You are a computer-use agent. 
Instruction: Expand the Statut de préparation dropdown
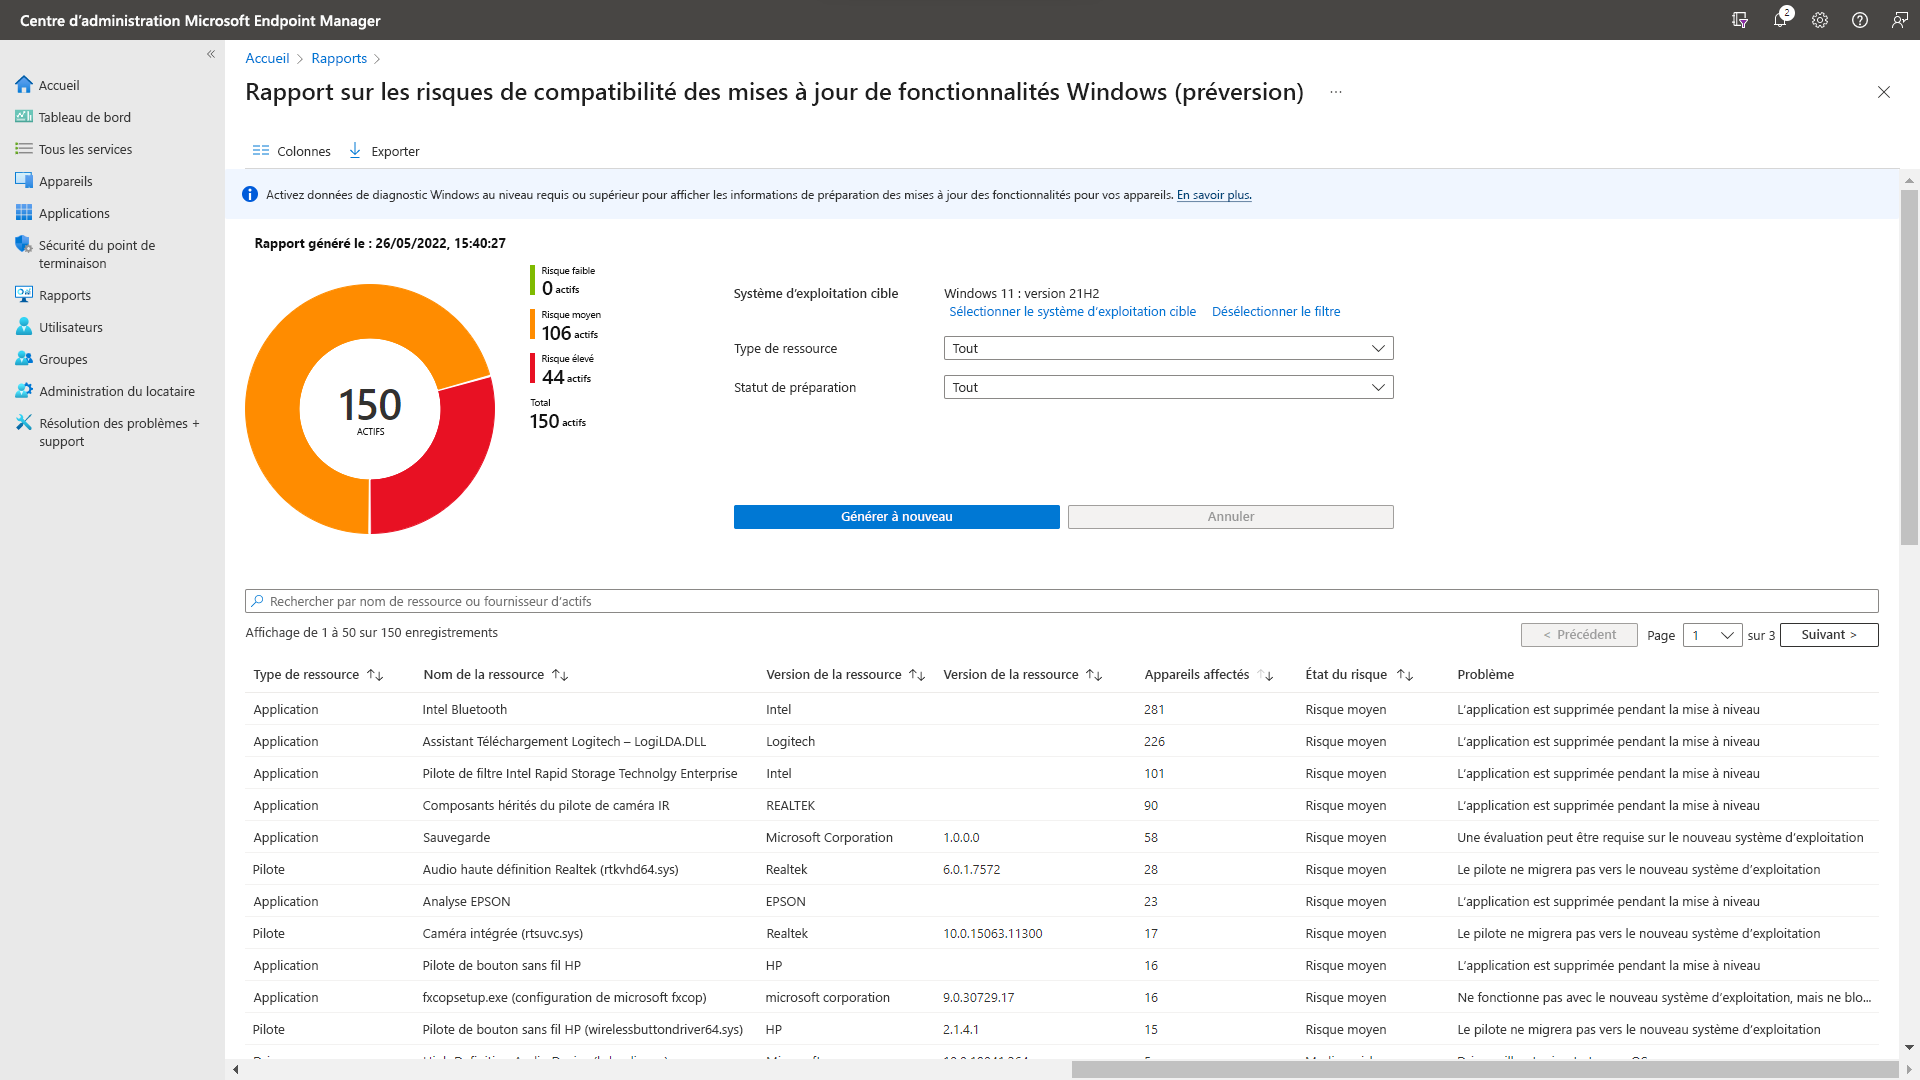tap(1168, 387)
